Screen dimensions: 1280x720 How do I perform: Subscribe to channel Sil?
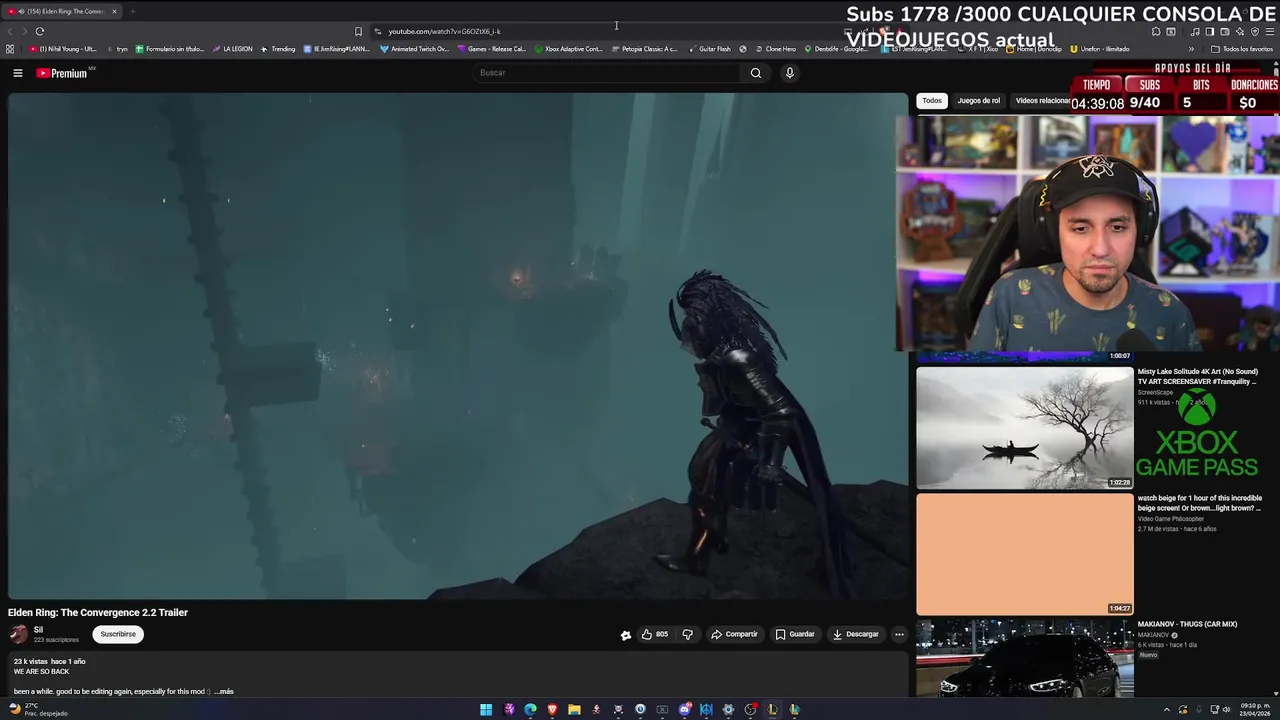click(118, 634)
